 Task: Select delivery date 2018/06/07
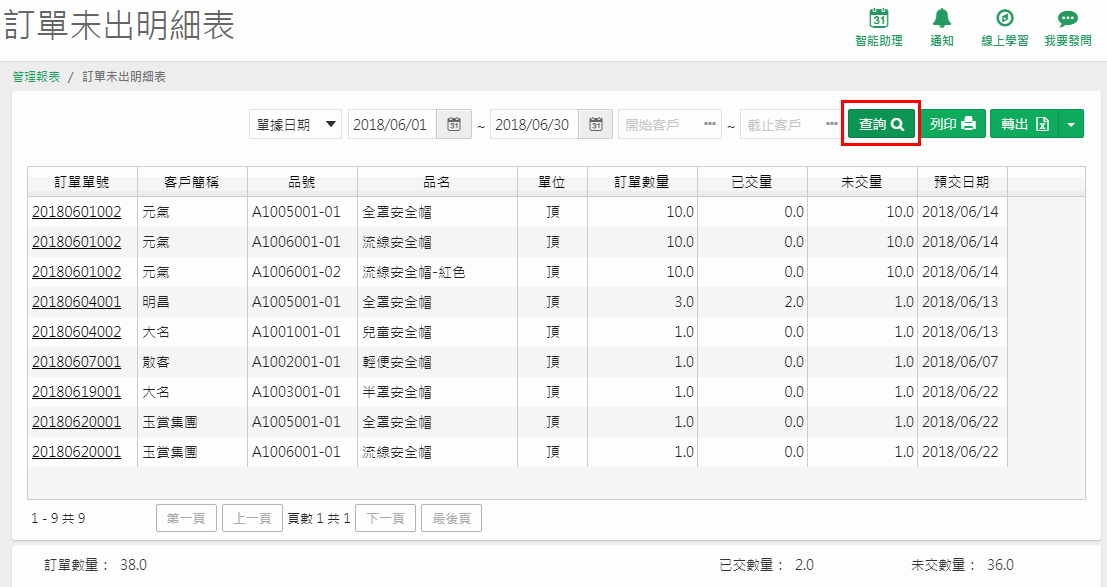(x=960, y=362)
